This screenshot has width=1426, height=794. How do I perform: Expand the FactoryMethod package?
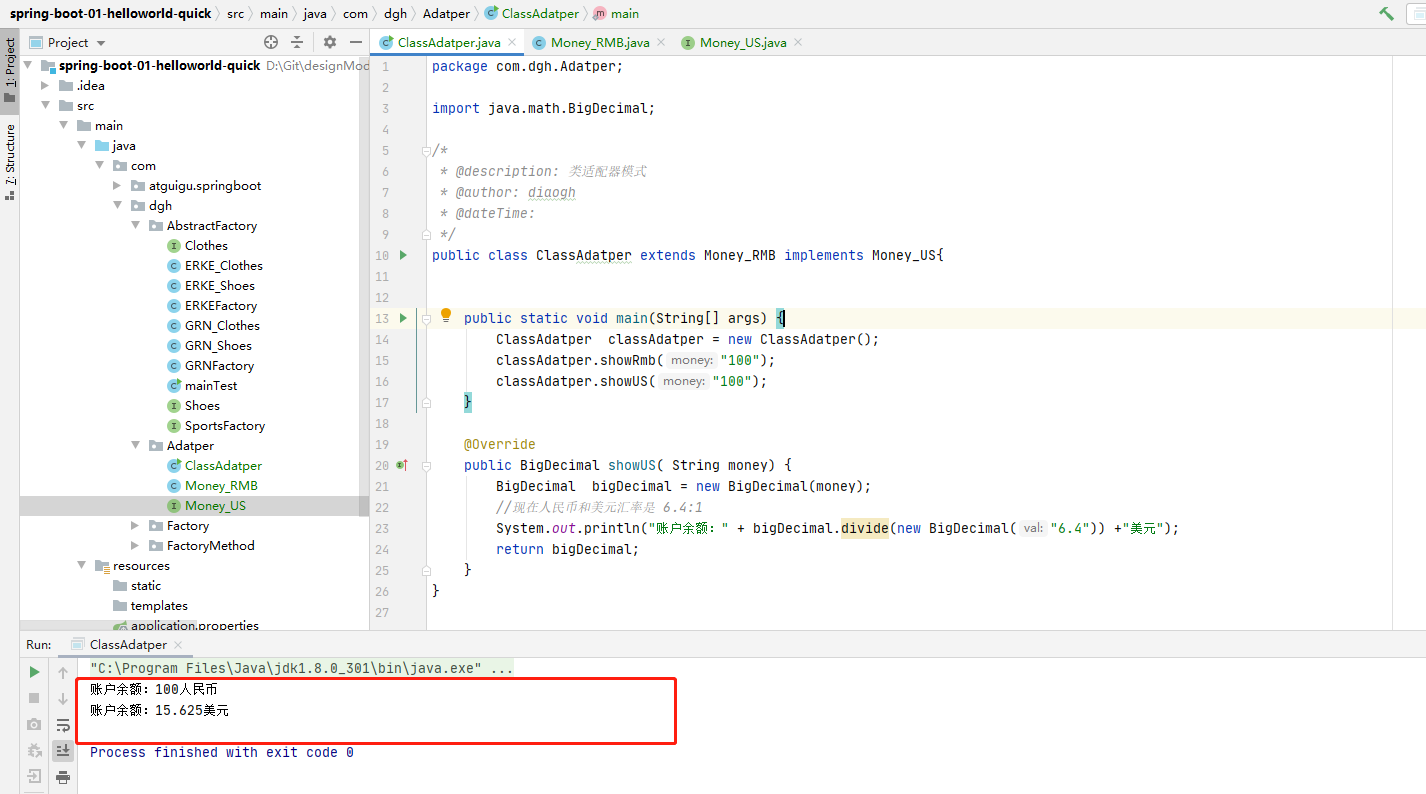point(135,546)
